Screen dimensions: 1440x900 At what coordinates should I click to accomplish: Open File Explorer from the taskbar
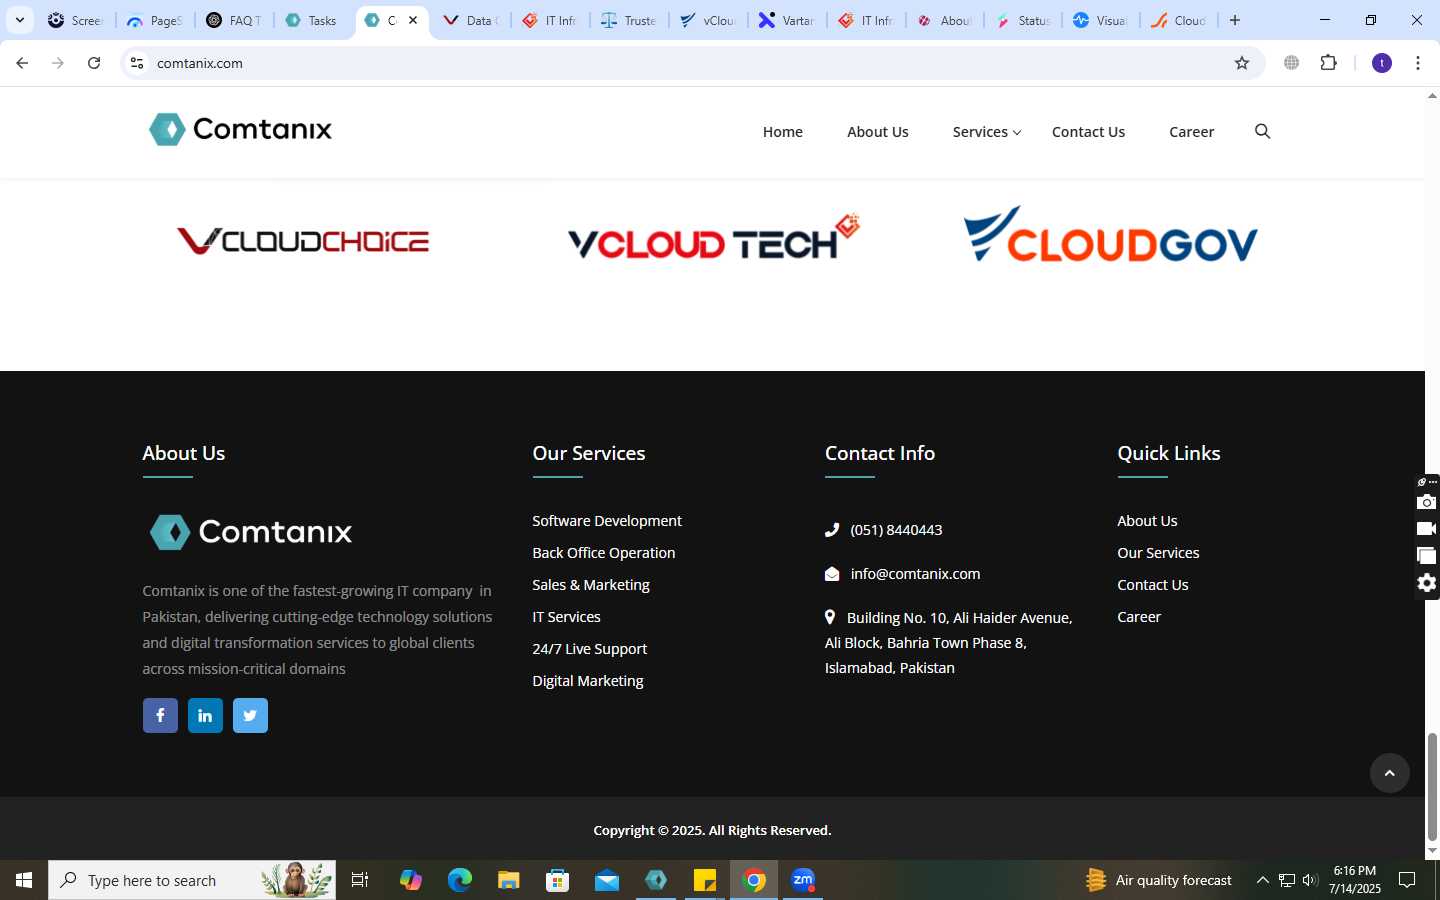click(508, 880)
